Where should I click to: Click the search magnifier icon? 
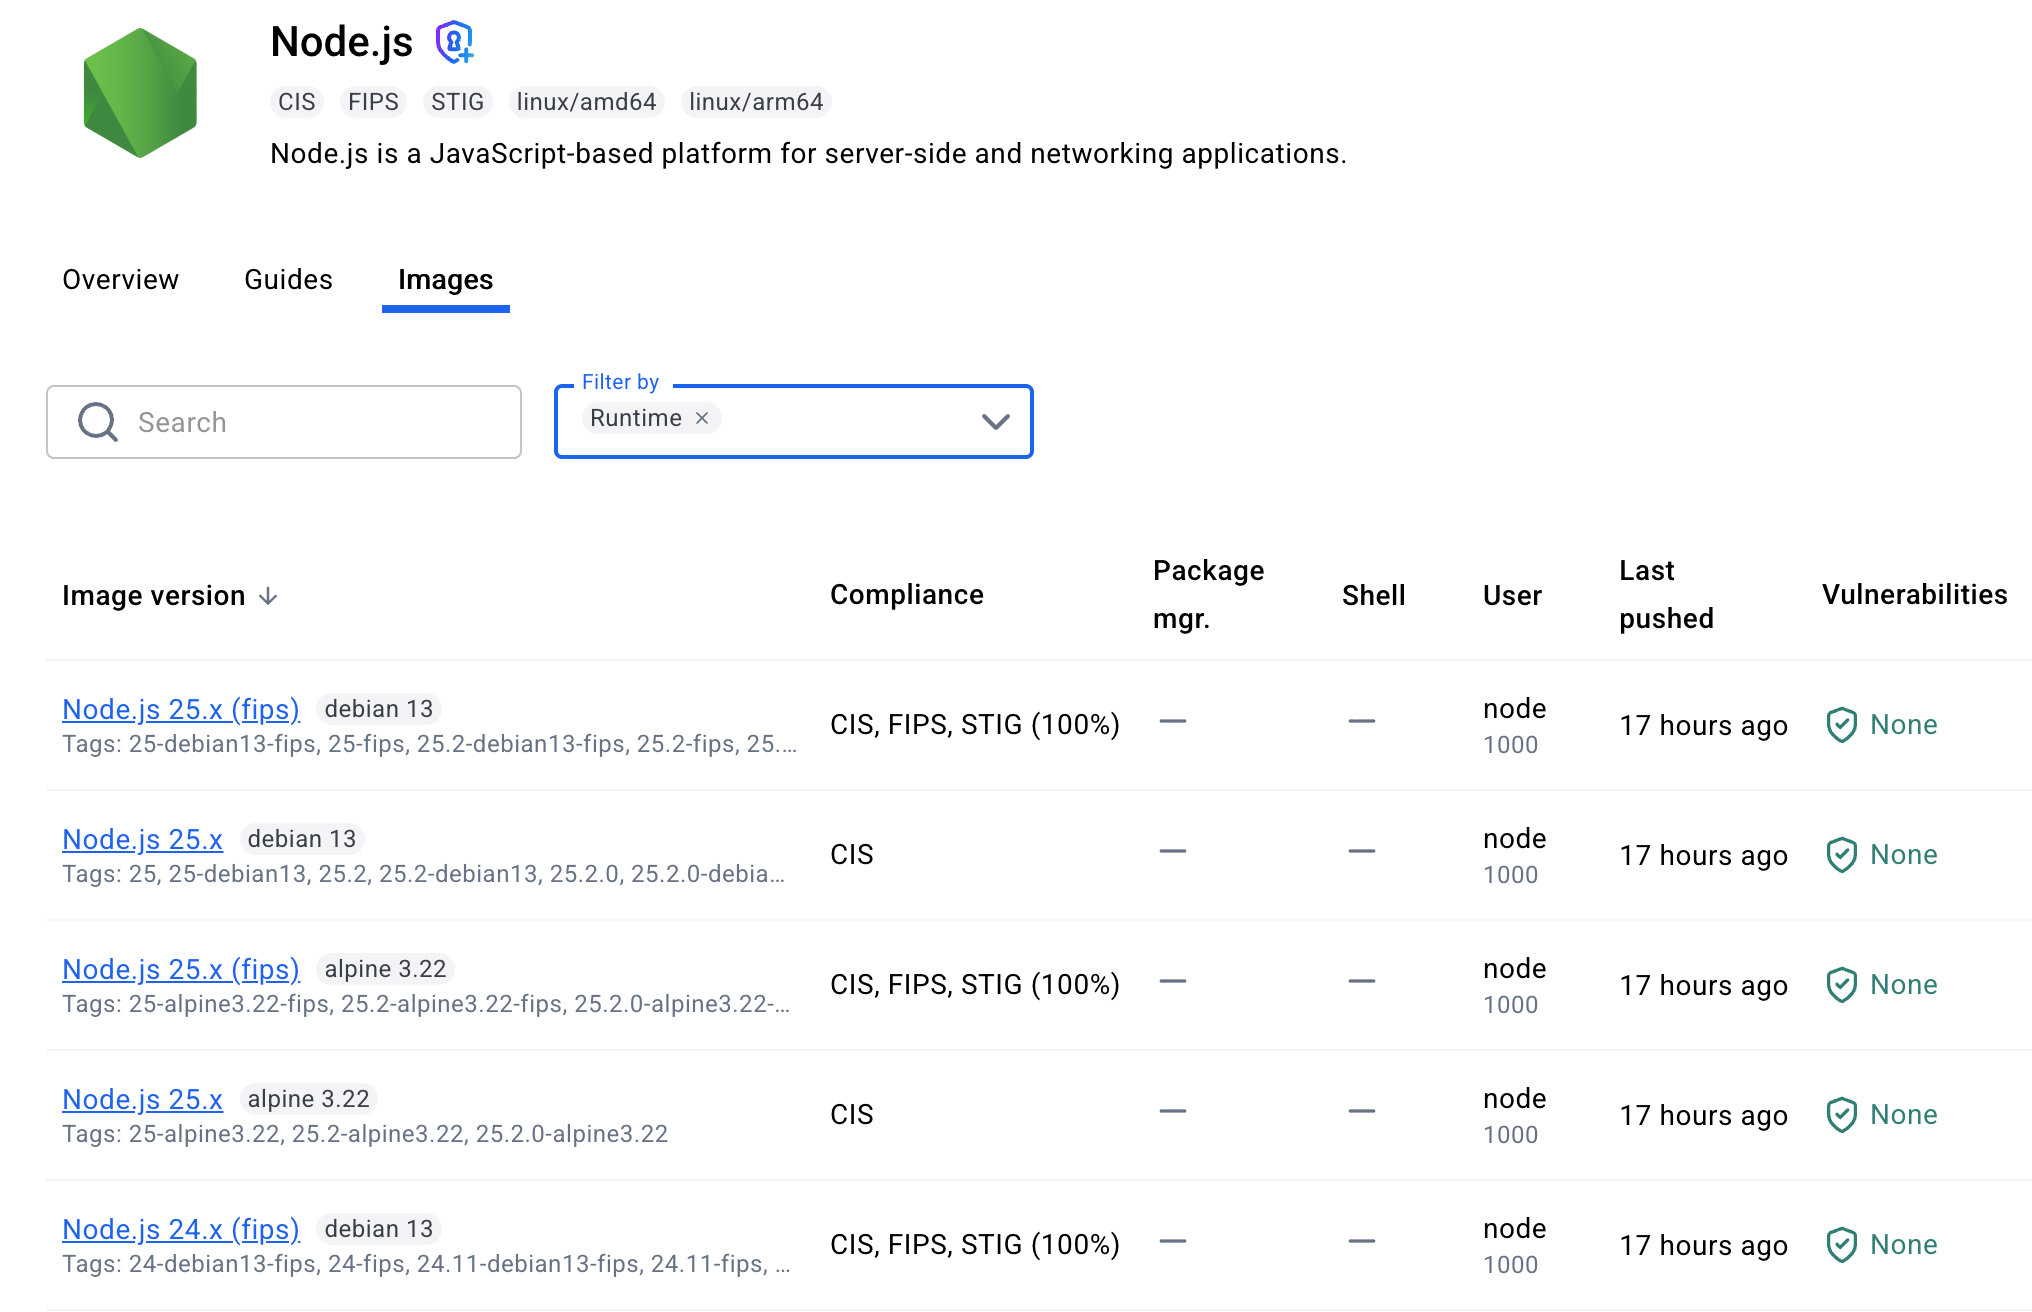[98, 422]
